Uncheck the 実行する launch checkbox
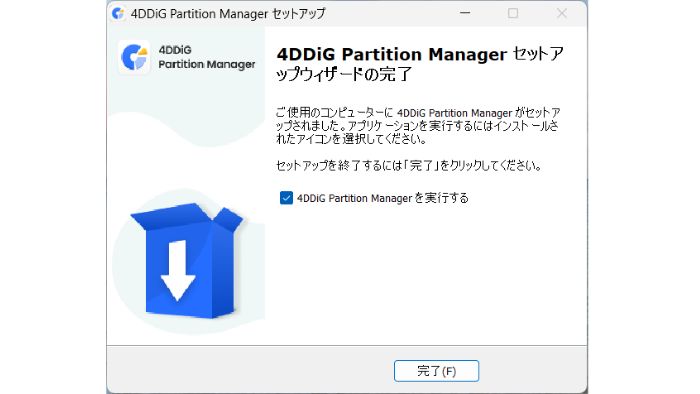 pos(286,198)
